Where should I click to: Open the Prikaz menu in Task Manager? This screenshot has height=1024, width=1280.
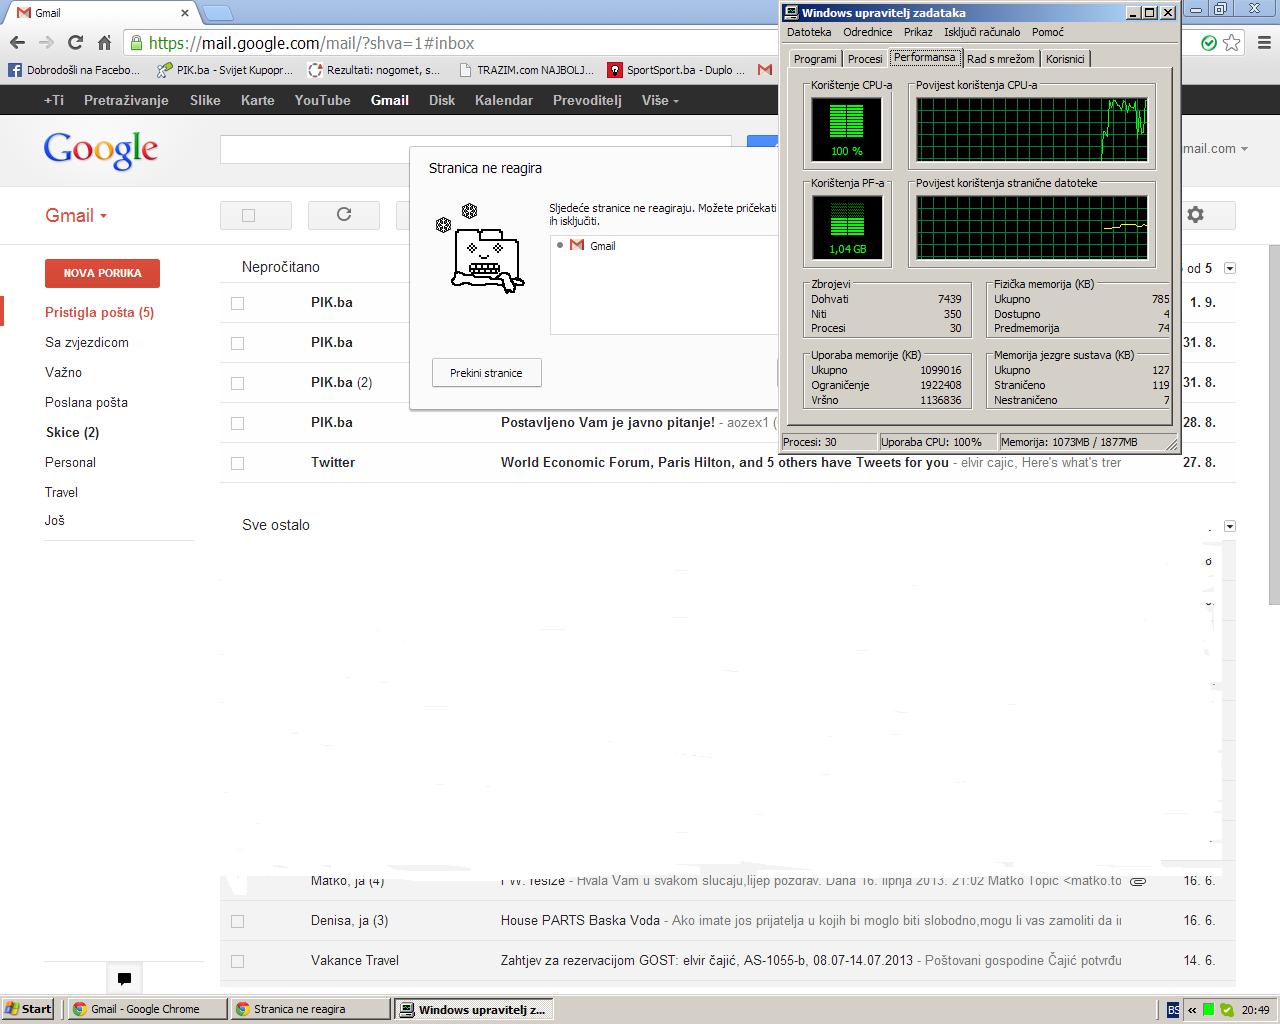918,32
